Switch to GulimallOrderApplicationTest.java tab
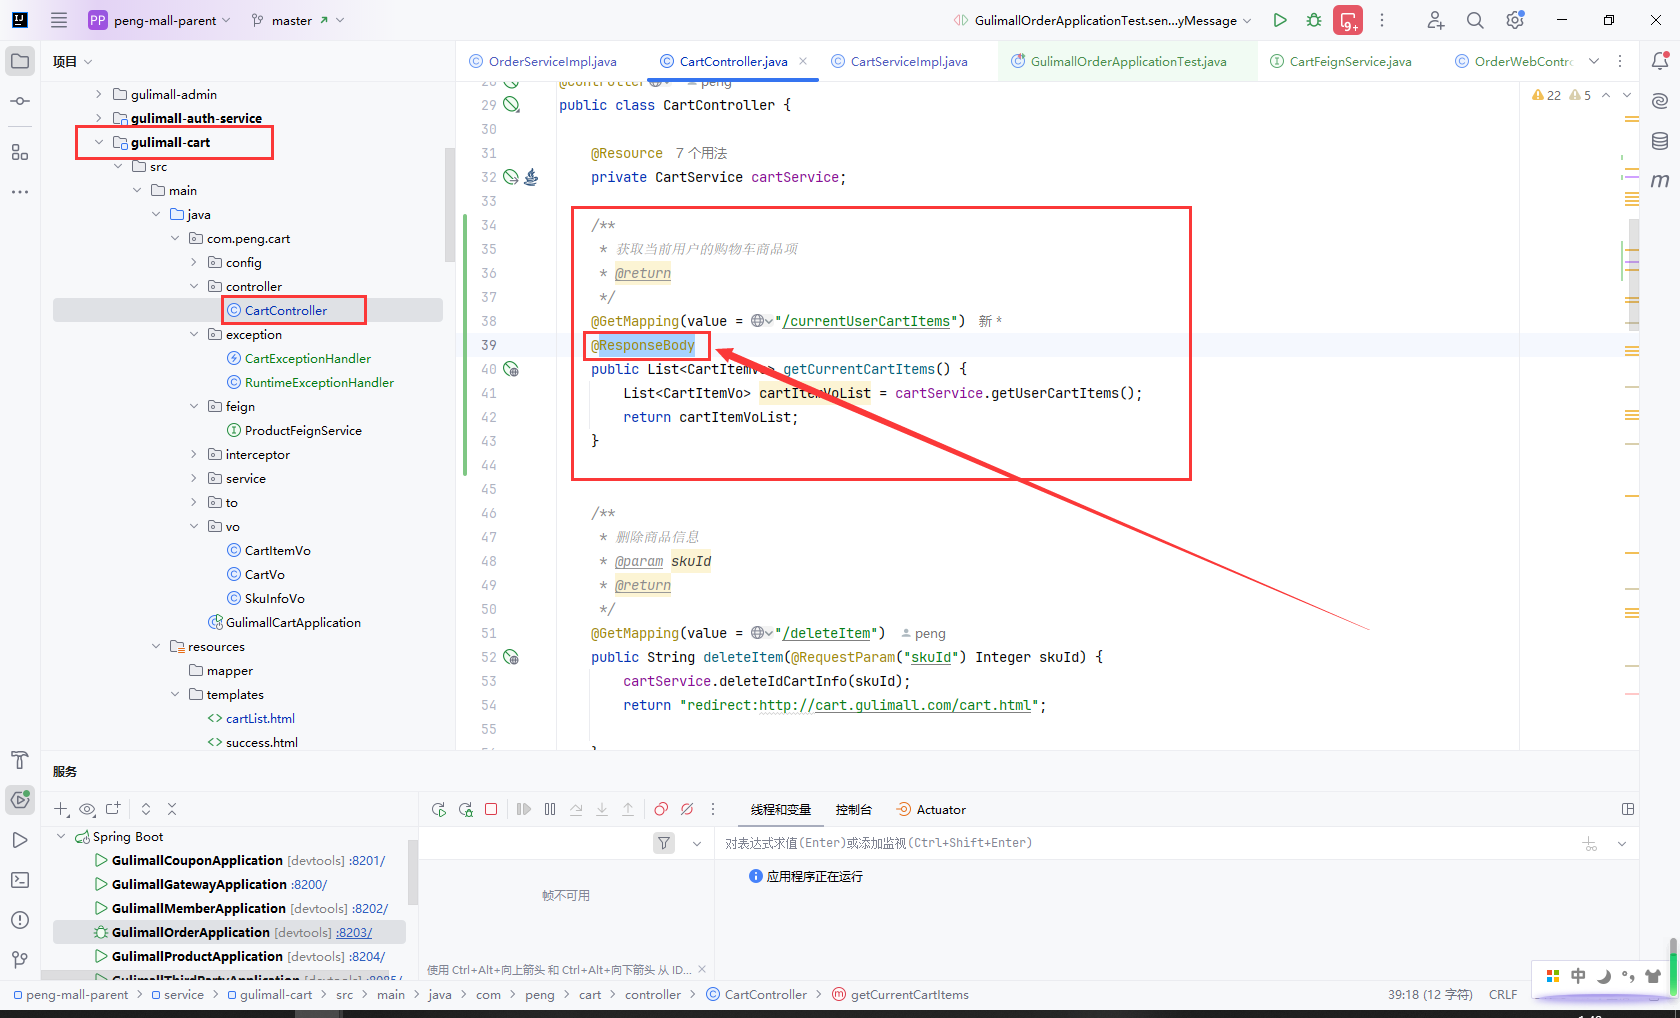 1118,61
